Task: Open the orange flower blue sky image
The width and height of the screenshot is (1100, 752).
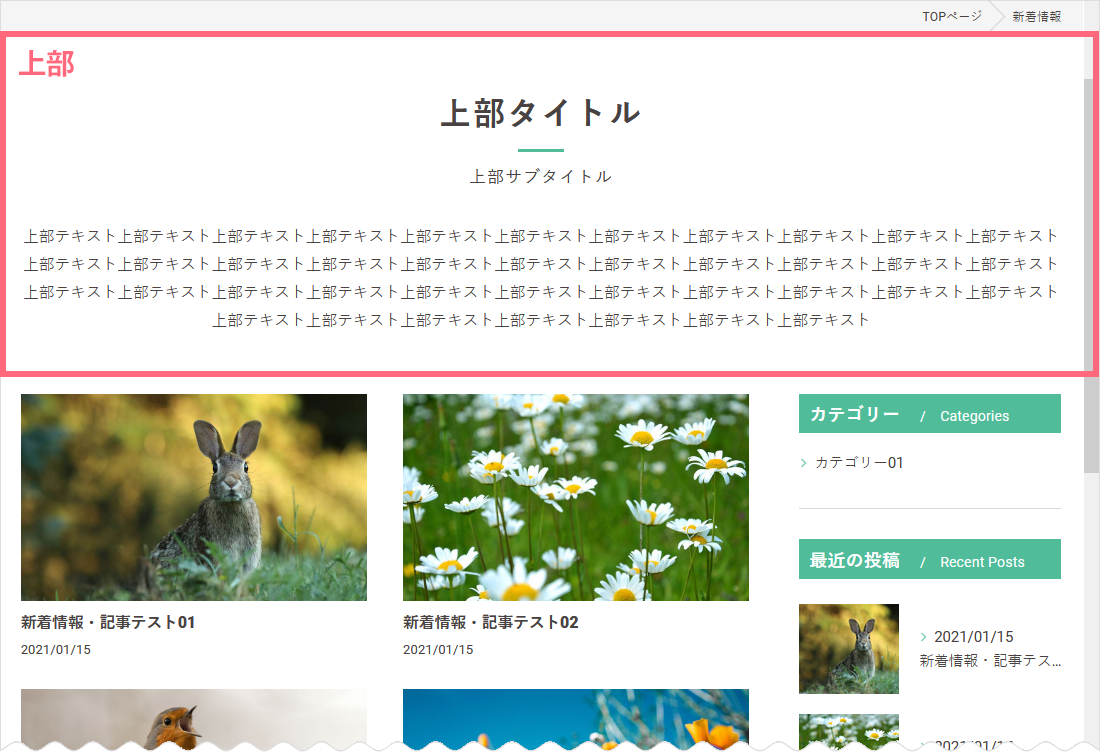Action: point(575,718)
